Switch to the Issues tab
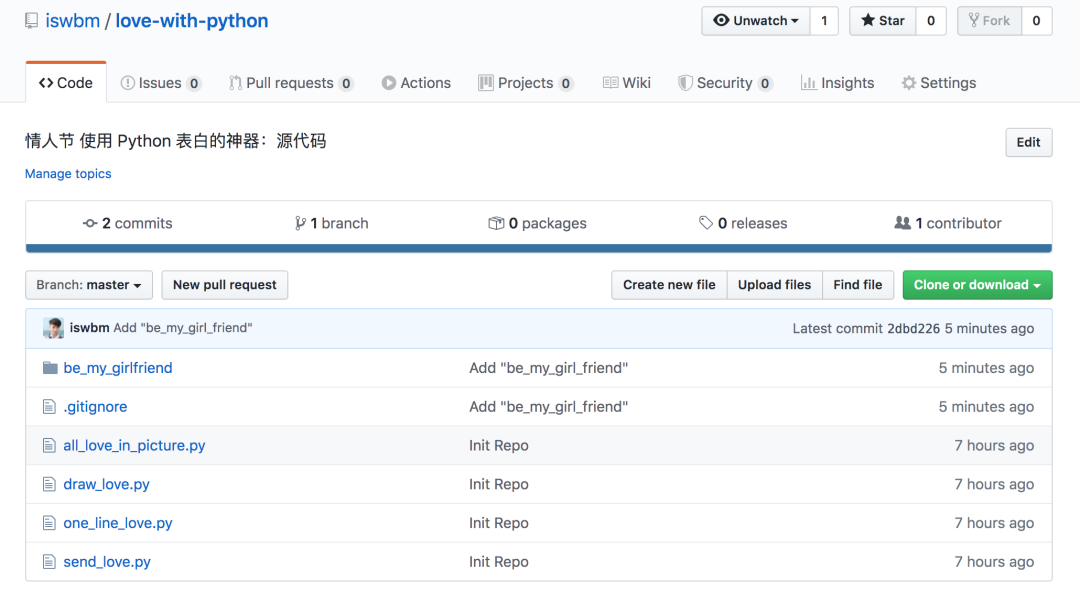 point(160,83)
